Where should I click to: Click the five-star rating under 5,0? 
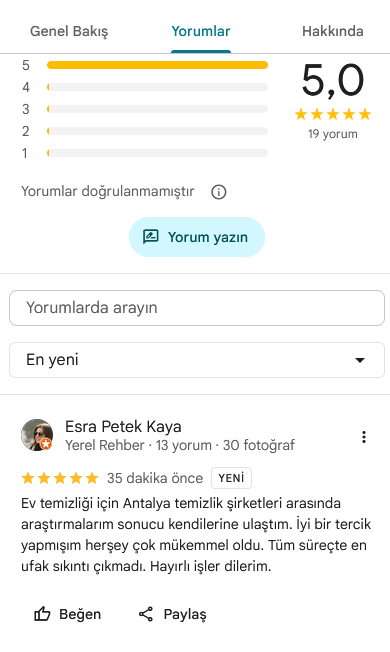[x=333, y=114]
